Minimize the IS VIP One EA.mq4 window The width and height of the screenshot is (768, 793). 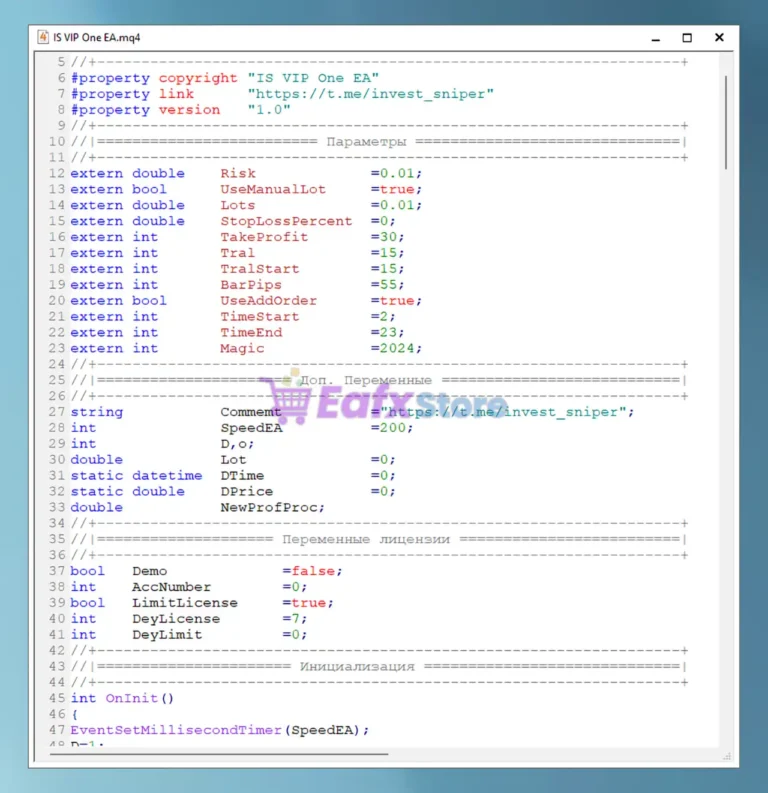coord(656,38)
